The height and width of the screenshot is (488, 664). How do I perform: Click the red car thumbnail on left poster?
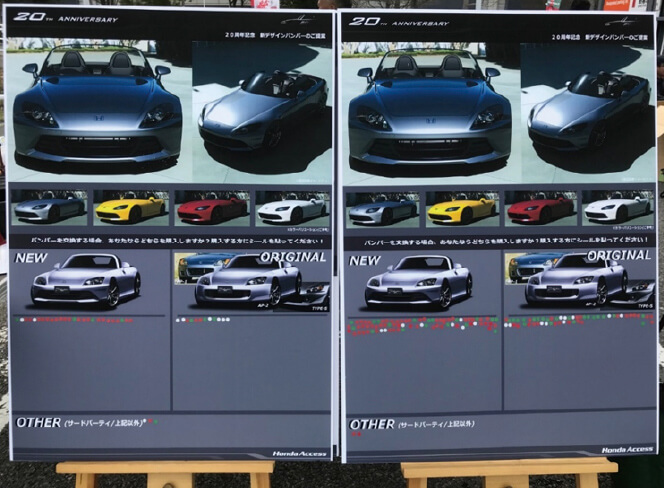tap(213, 208)
